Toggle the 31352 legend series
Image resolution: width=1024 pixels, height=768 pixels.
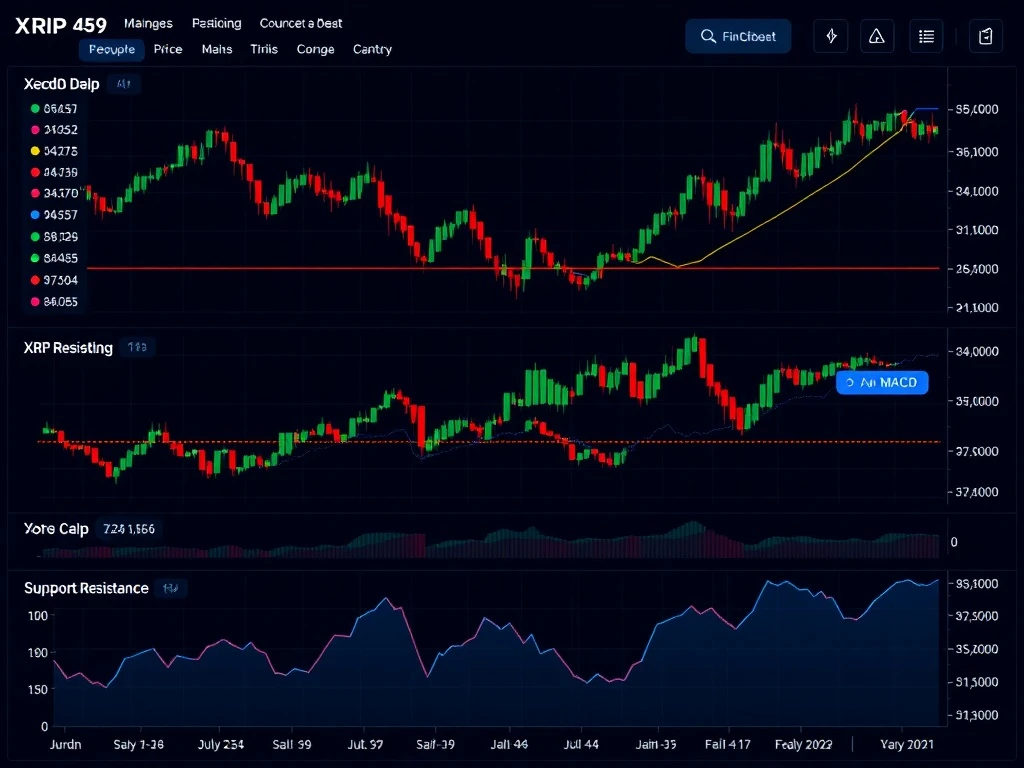point(60,129)
